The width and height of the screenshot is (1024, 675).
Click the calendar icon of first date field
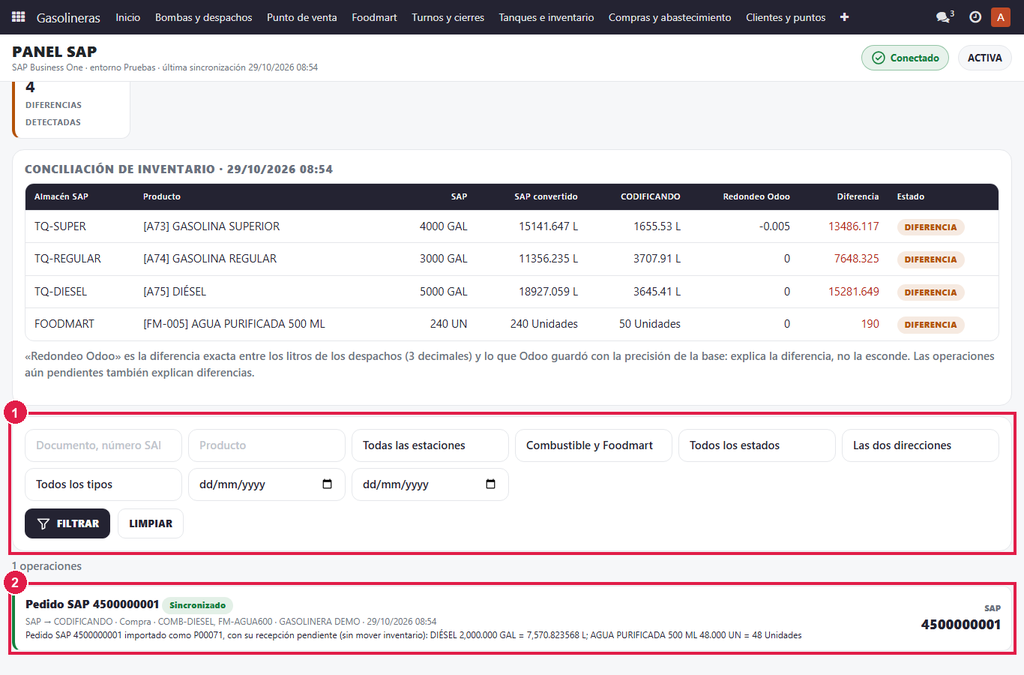click(327, 484)
